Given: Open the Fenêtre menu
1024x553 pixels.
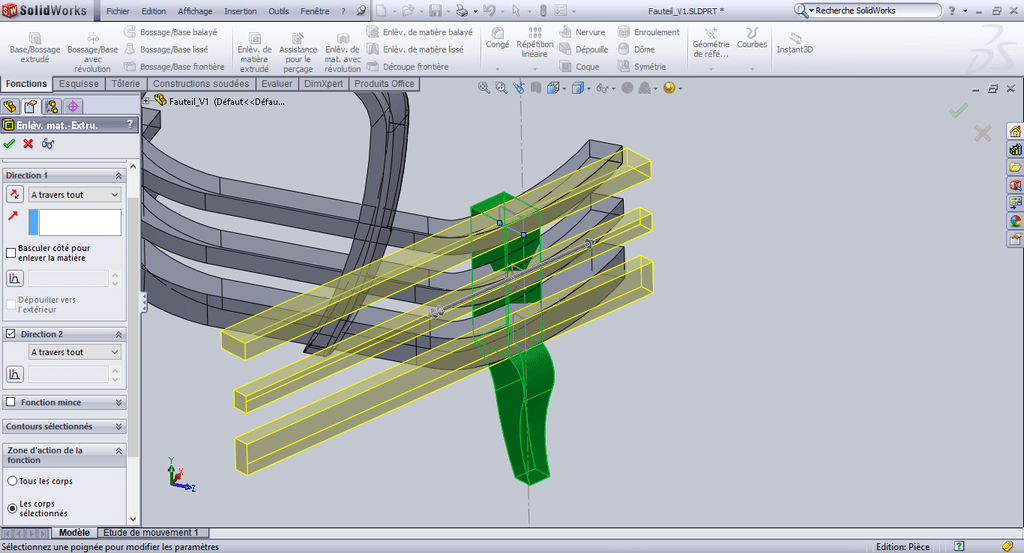Looking at the screenshot, I should (315, 11).
